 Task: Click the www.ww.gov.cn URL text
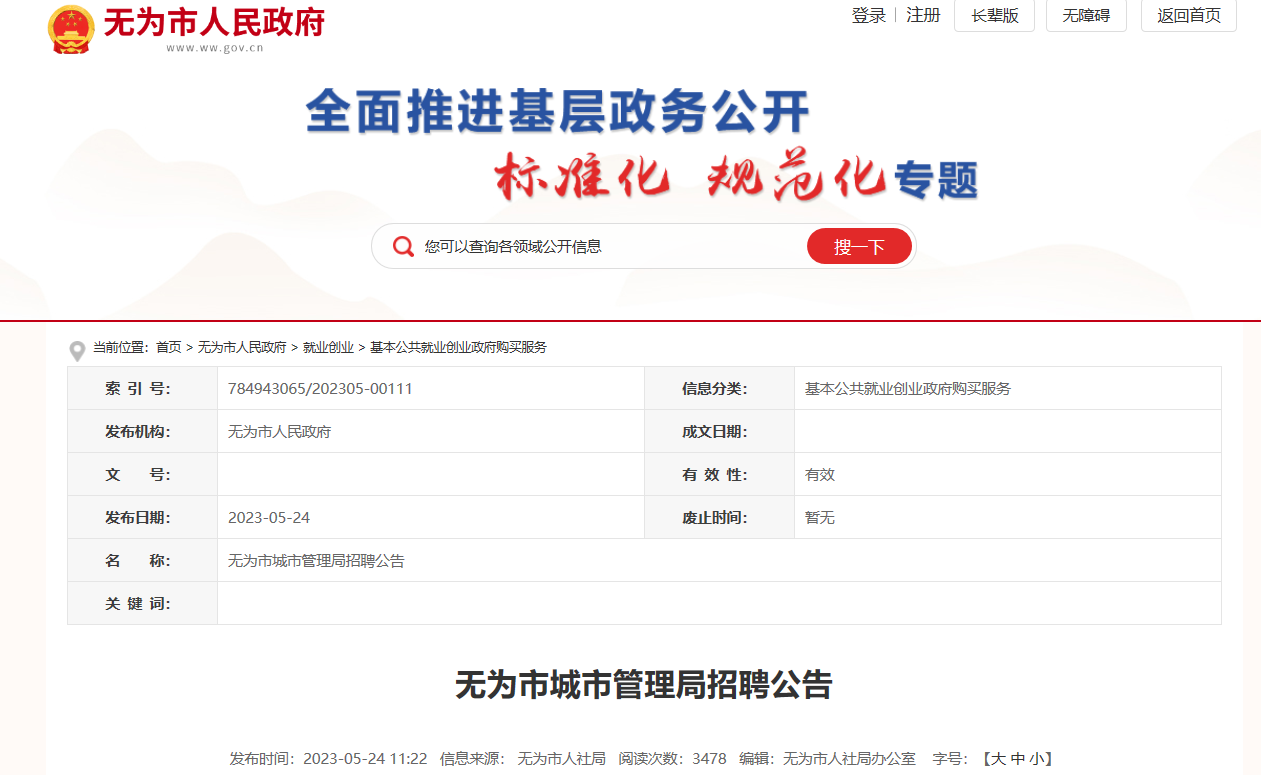pyautogui.click(x=215, y=47)
